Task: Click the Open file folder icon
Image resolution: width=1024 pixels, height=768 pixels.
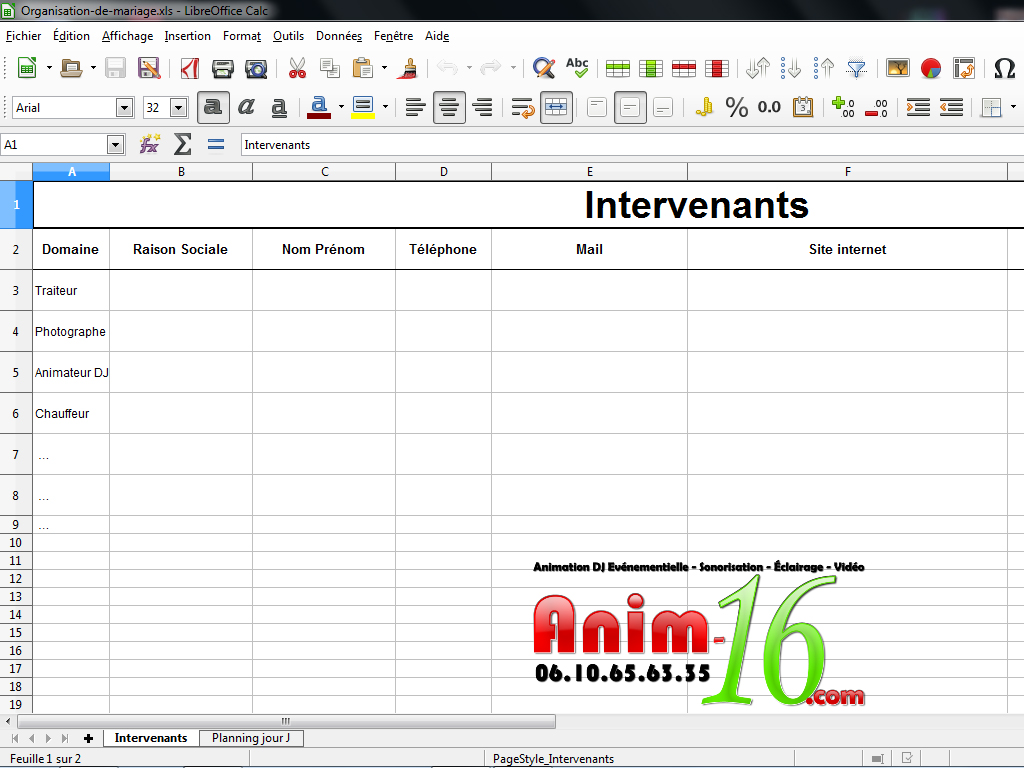Action: pyautogui.click(x=71, y=68)
